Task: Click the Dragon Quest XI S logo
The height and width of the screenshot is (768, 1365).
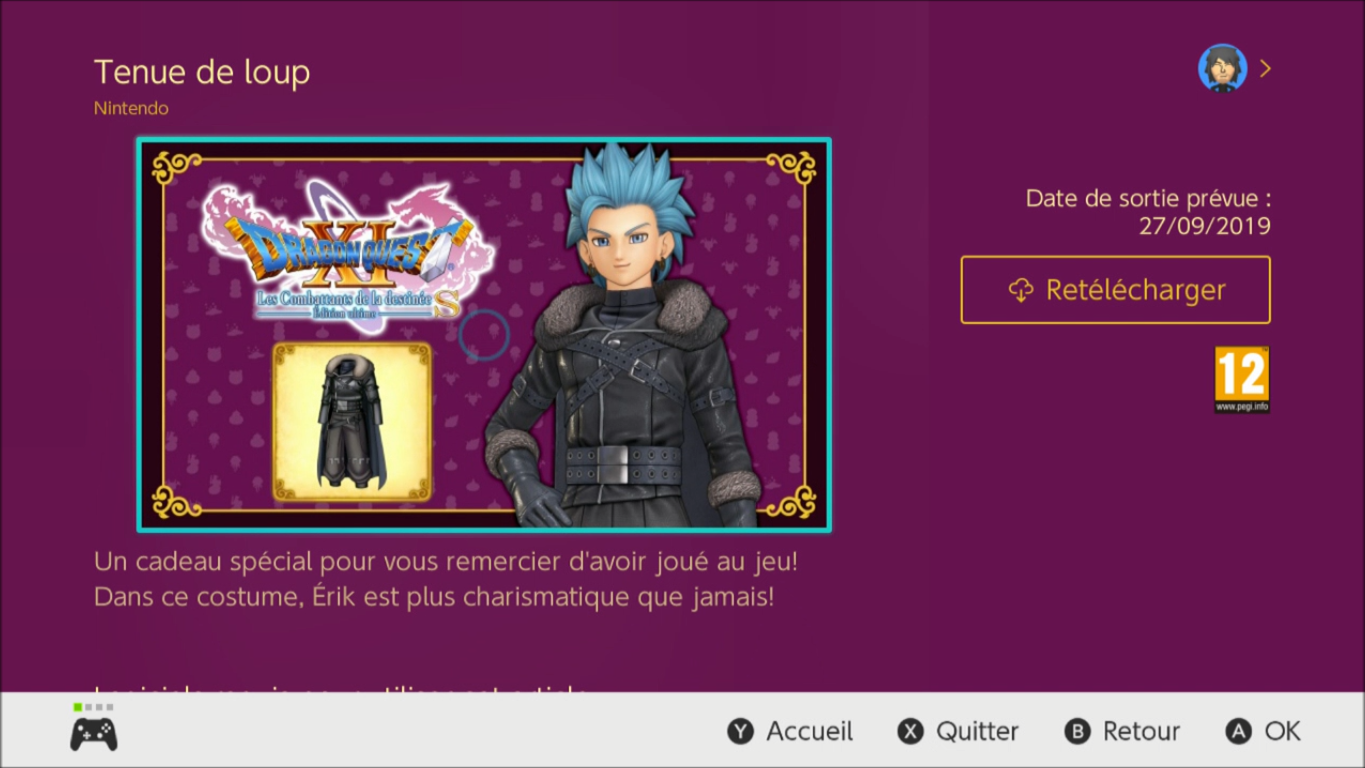Action: point(348,250)
